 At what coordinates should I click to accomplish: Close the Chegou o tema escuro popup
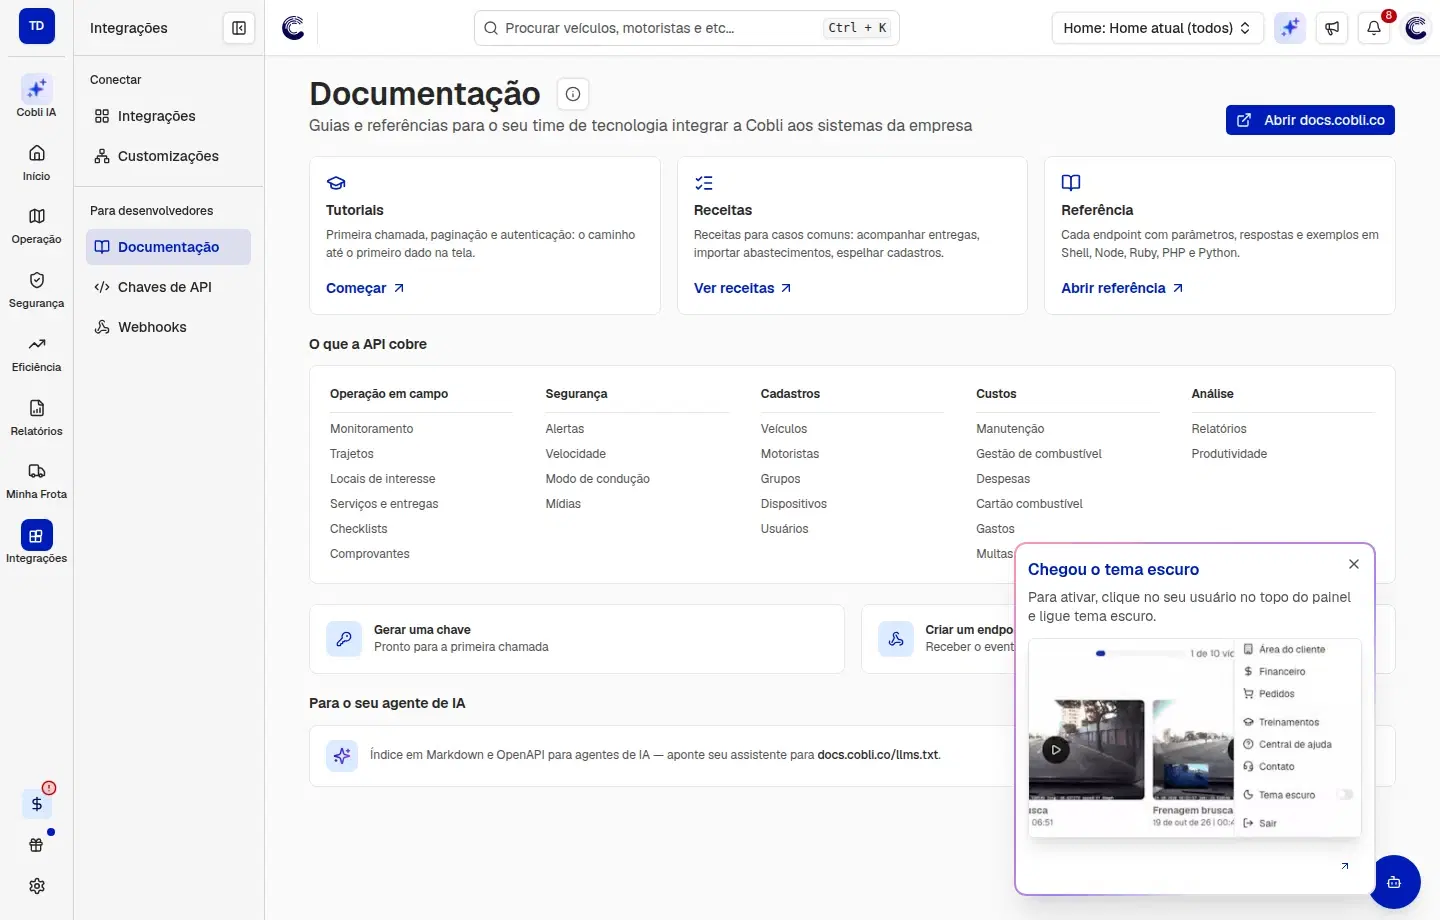(1353, 564)
